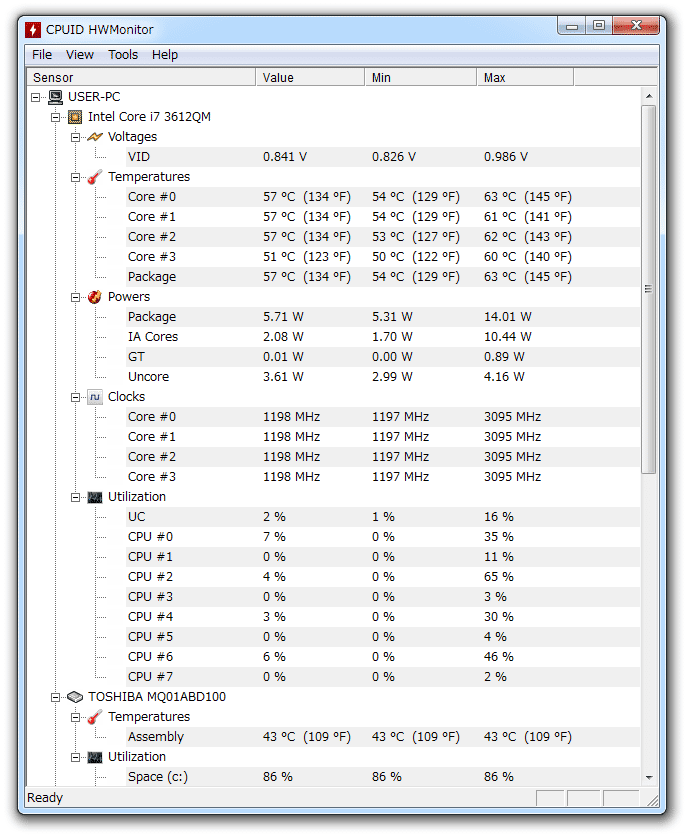
Task: Collapse the Clocks section
Action: click(x=75, y=397)
